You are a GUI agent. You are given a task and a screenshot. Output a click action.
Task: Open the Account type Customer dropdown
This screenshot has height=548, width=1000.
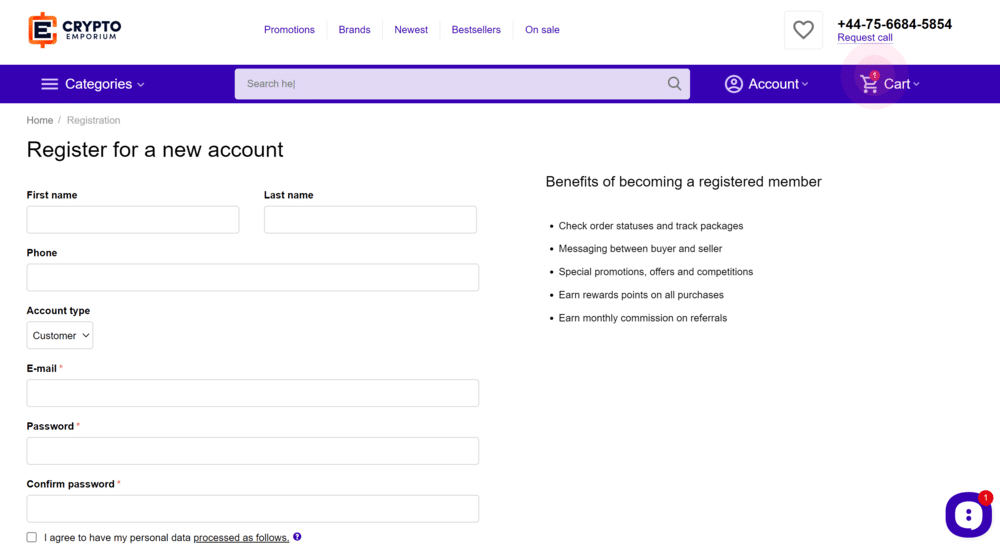60,336
